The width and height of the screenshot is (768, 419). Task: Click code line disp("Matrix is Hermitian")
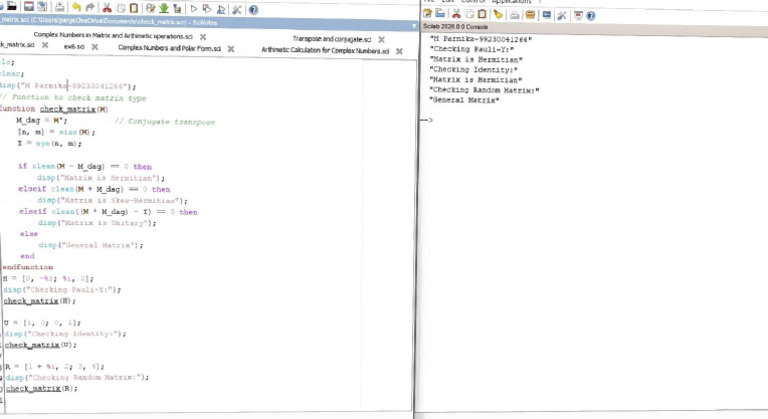101,178
